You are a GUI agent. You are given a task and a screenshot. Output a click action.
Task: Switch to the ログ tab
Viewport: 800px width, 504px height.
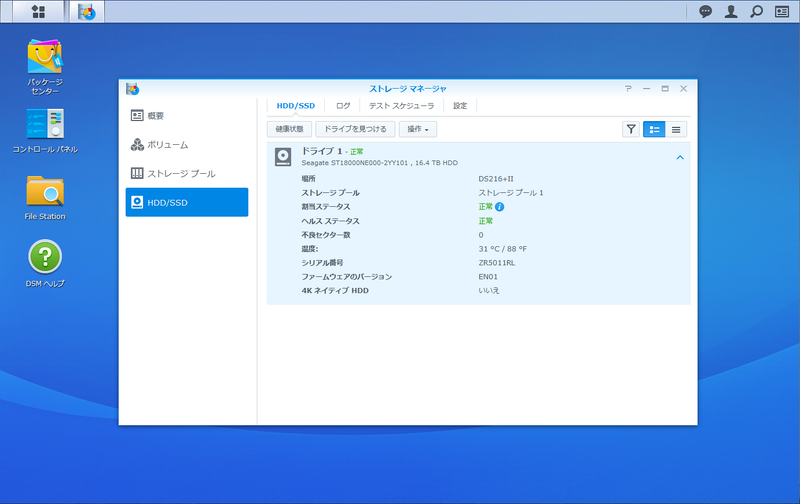(343, 106)
